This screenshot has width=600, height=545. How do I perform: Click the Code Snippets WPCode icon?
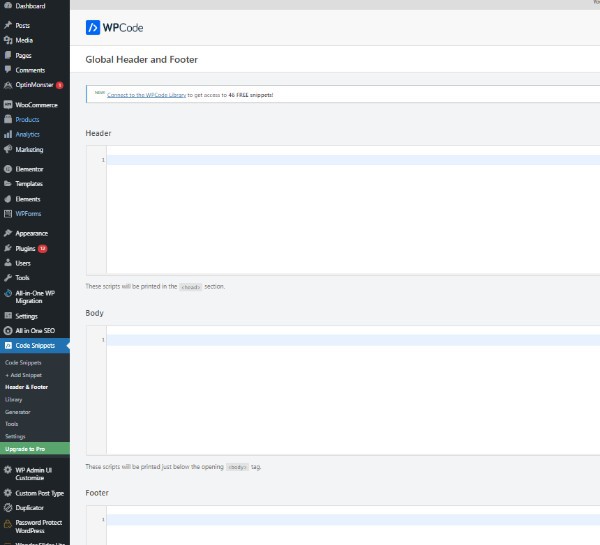[x=8, y=346]
